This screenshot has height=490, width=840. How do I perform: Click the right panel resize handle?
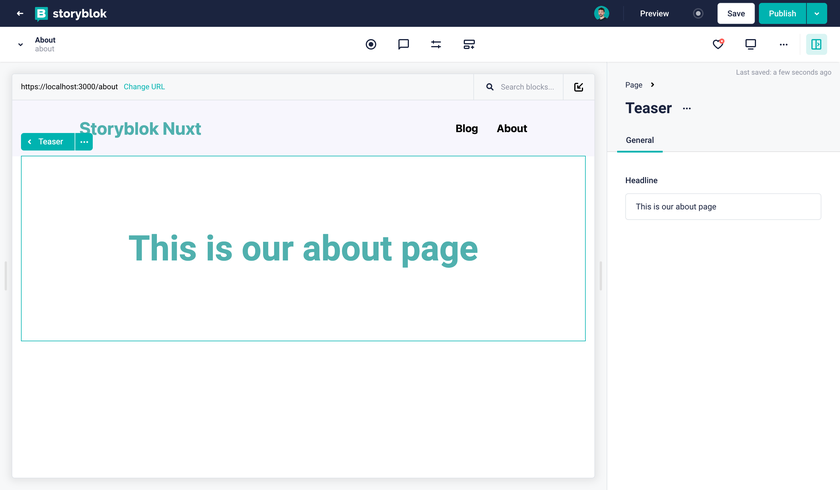pos(601,276)
